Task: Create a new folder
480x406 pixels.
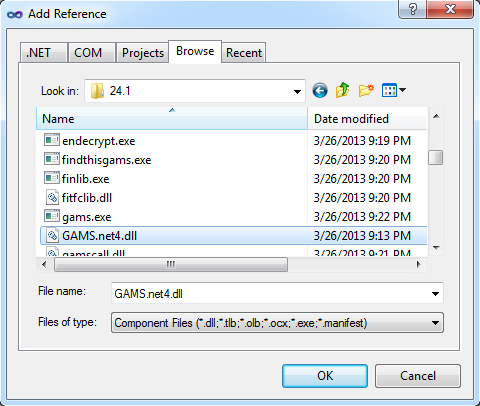Action: [x=366, y=90]
